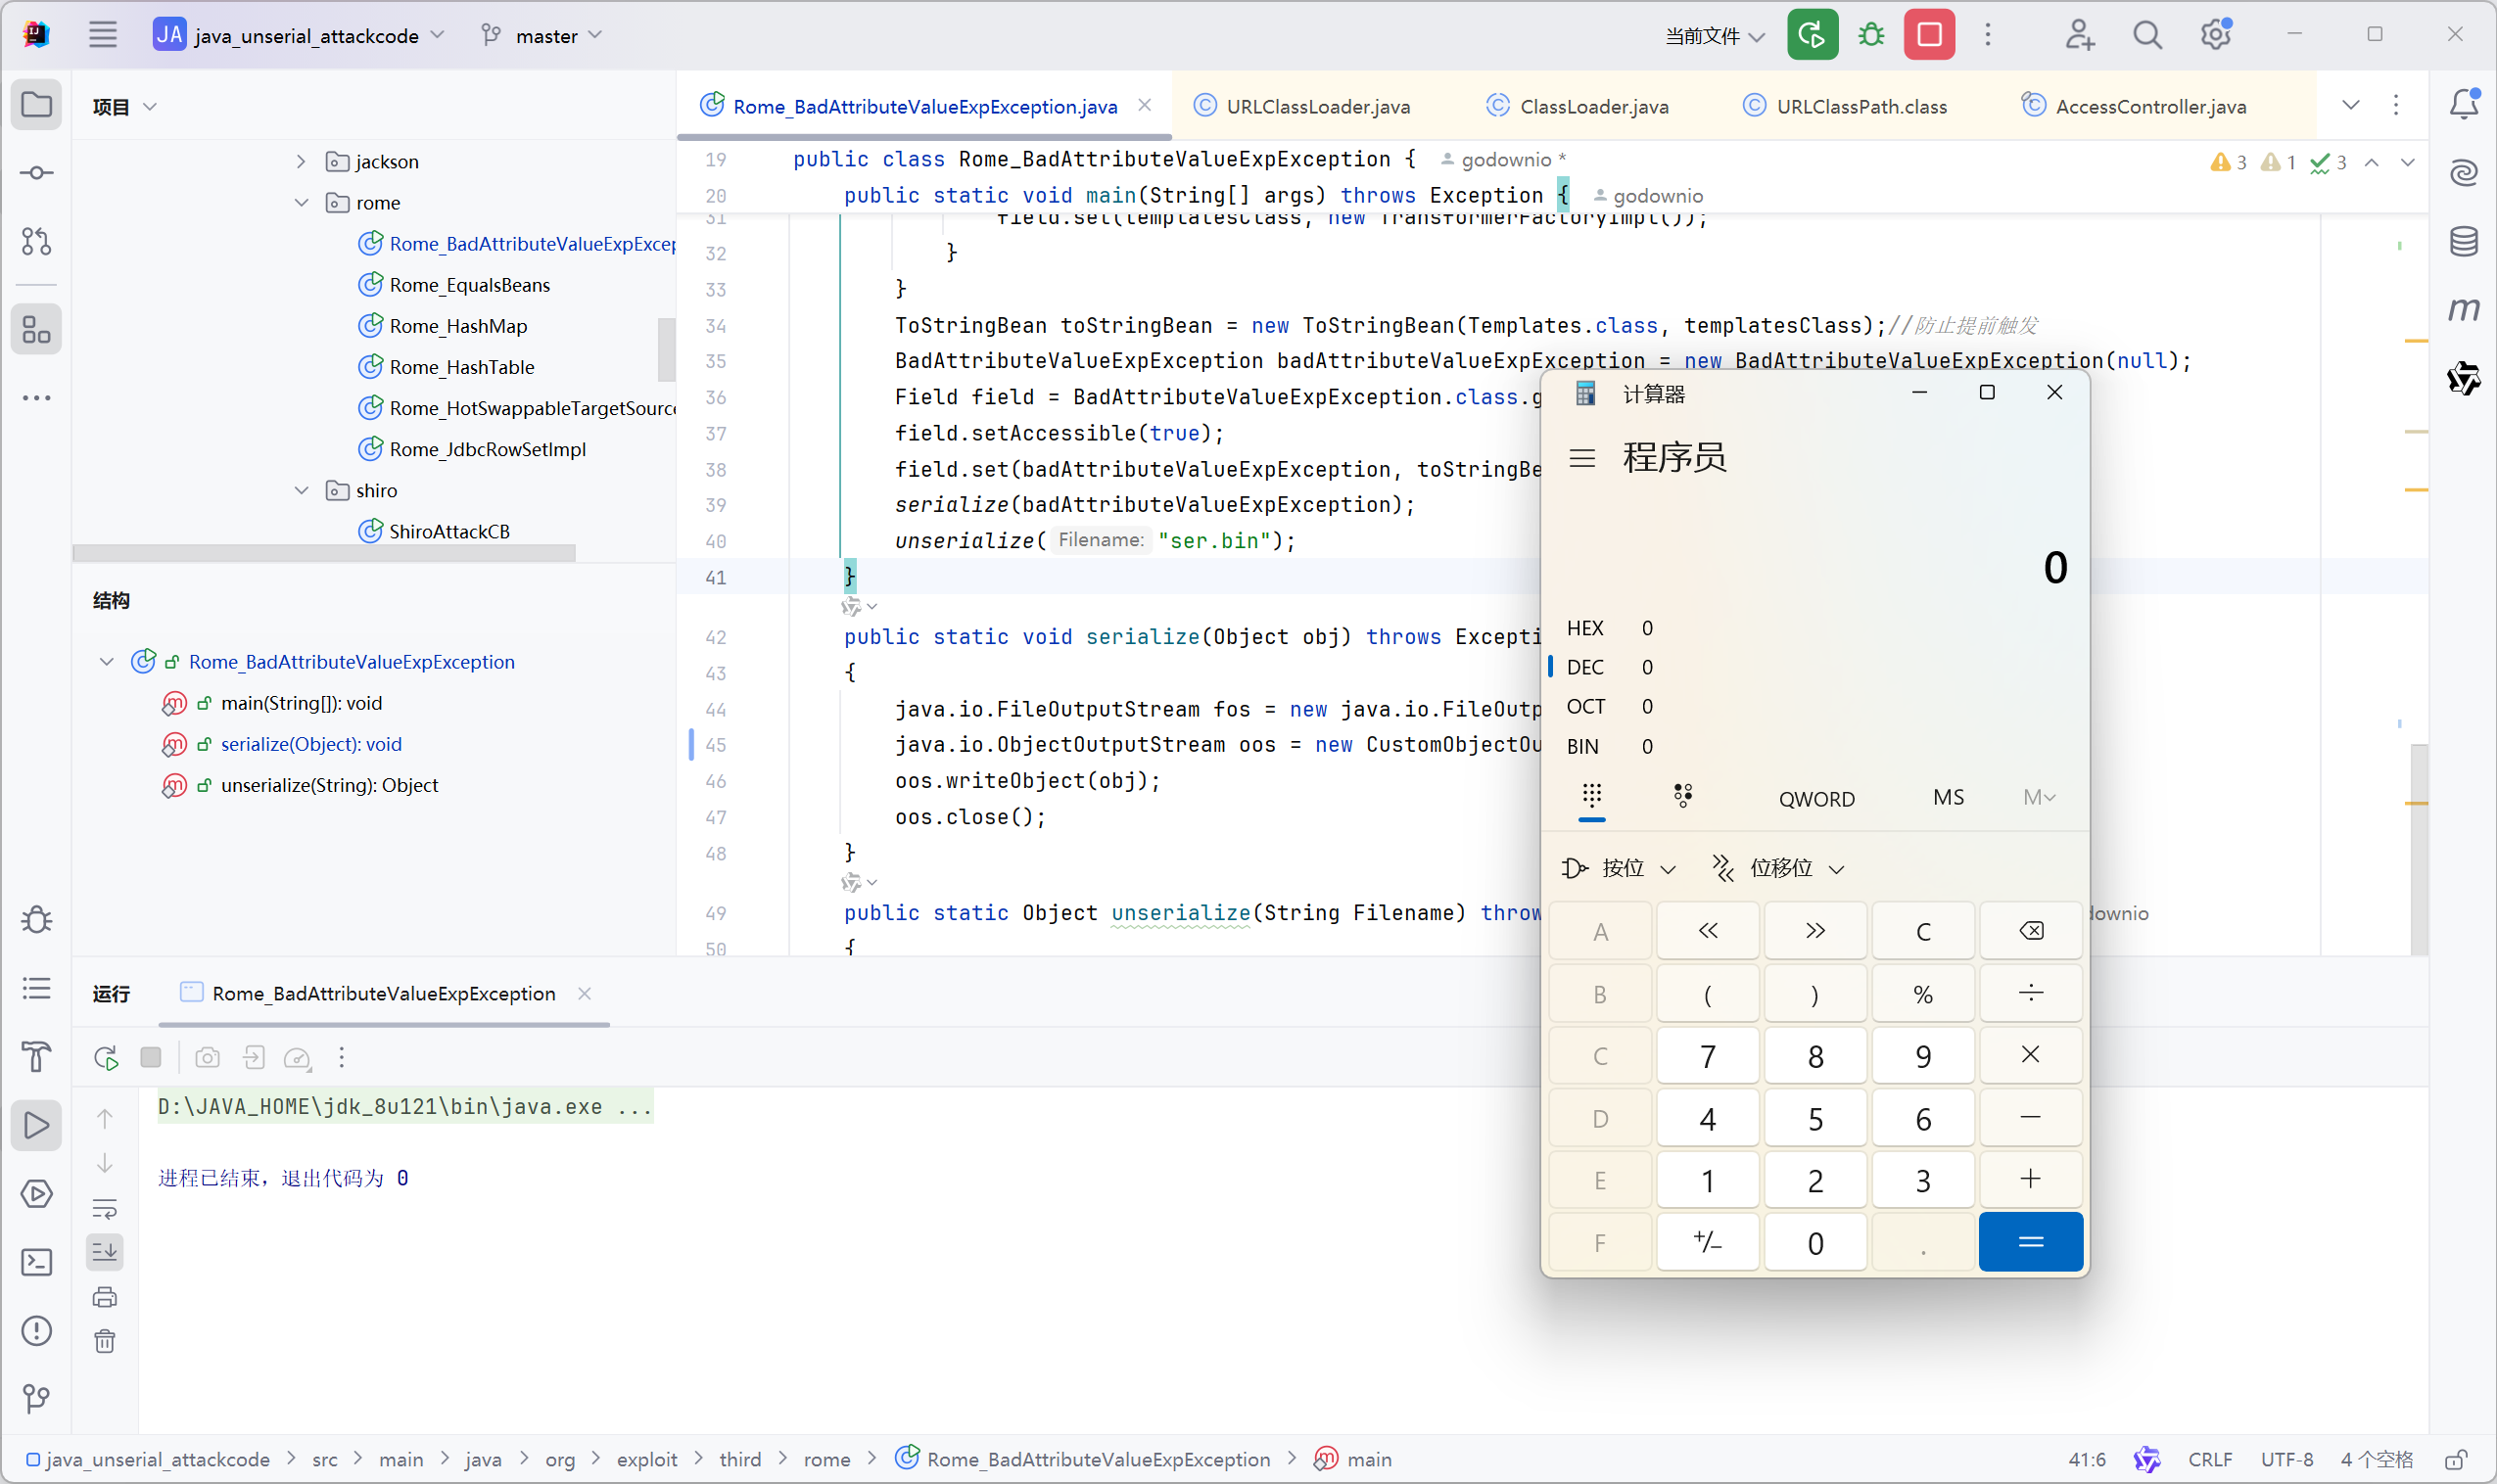The width and height of the screenshot is (2497, 1484).
Task: Open the Pull Requests tool window
Action: coord(36,241)
